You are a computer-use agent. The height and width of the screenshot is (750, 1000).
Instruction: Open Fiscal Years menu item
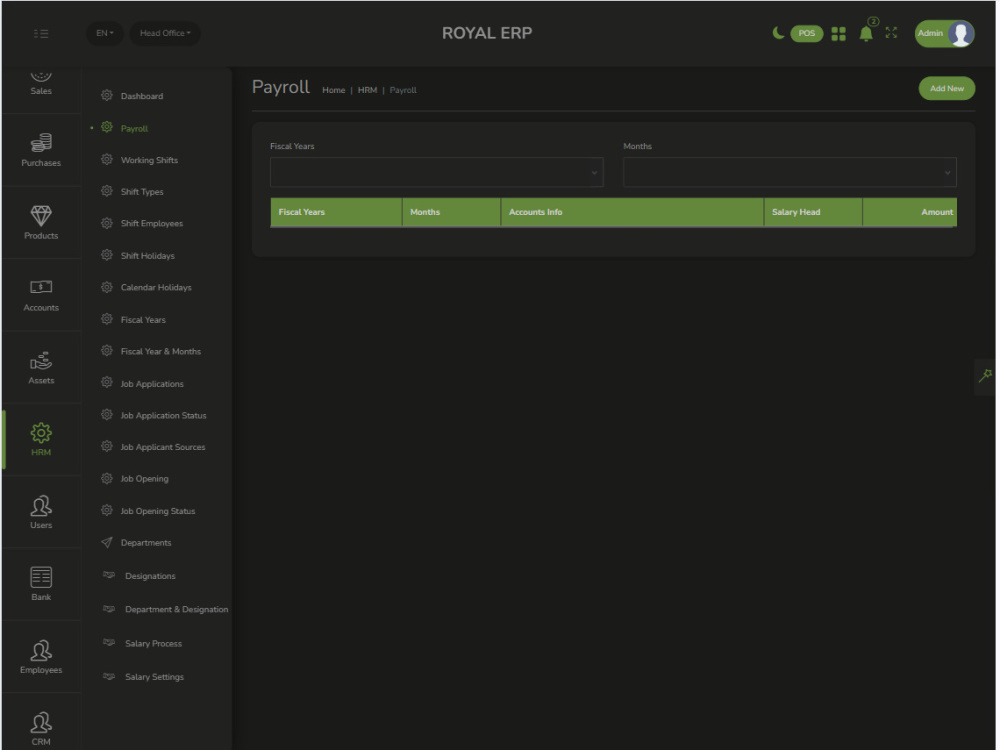pos(143,321)
